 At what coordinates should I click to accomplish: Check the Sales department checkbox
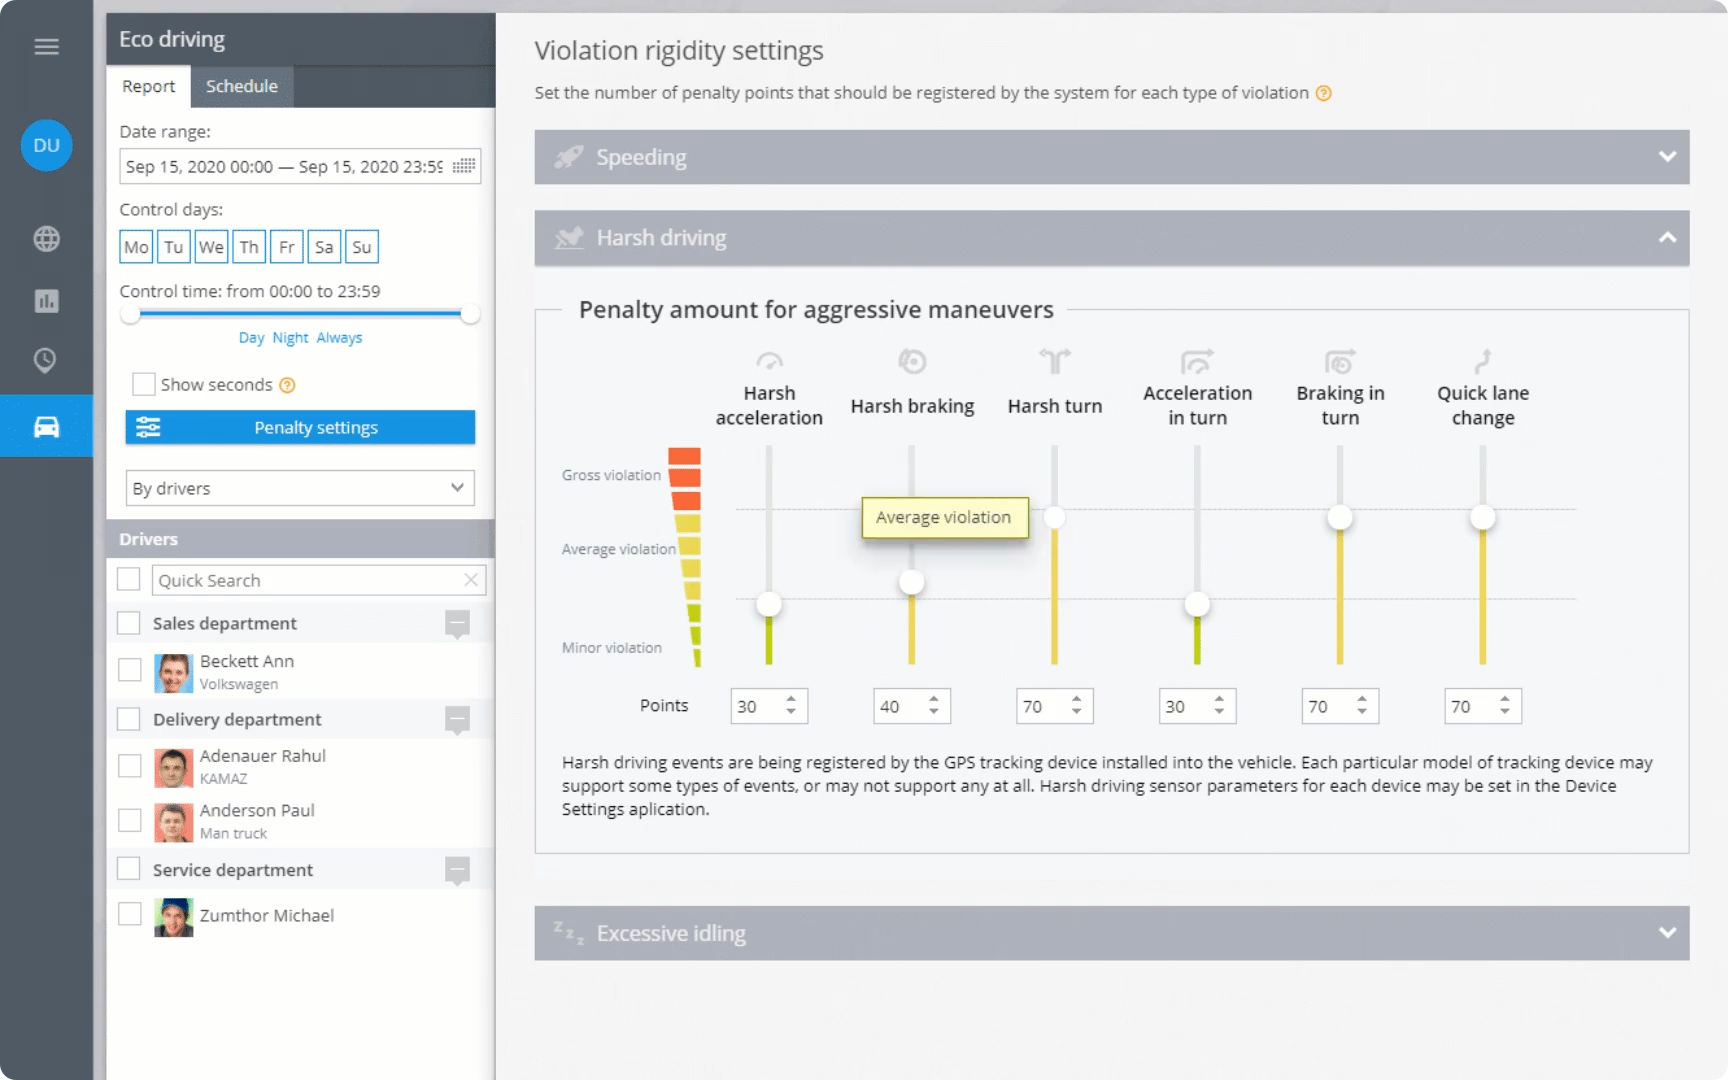128,623
